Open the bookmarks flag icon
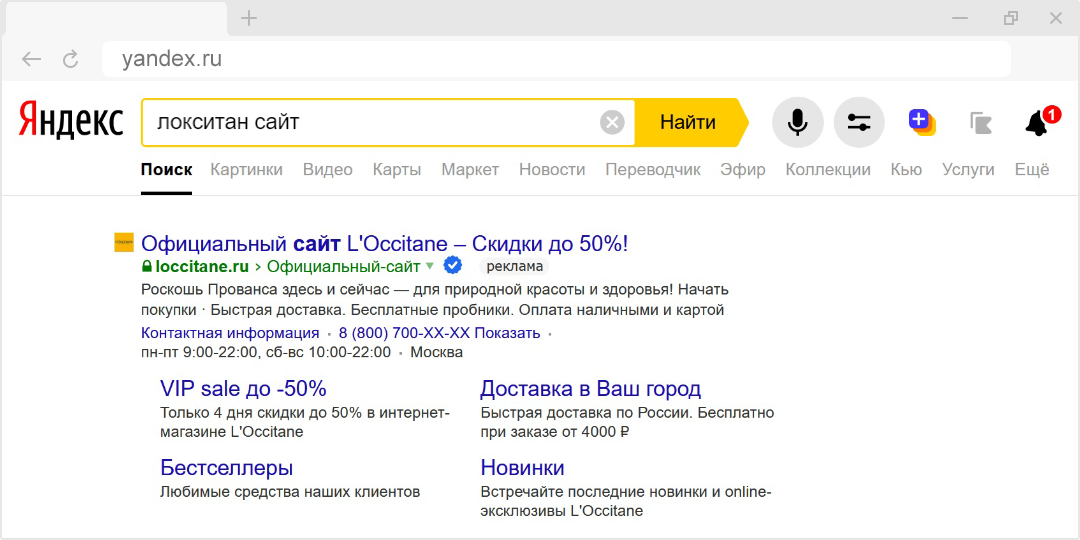 981,123
